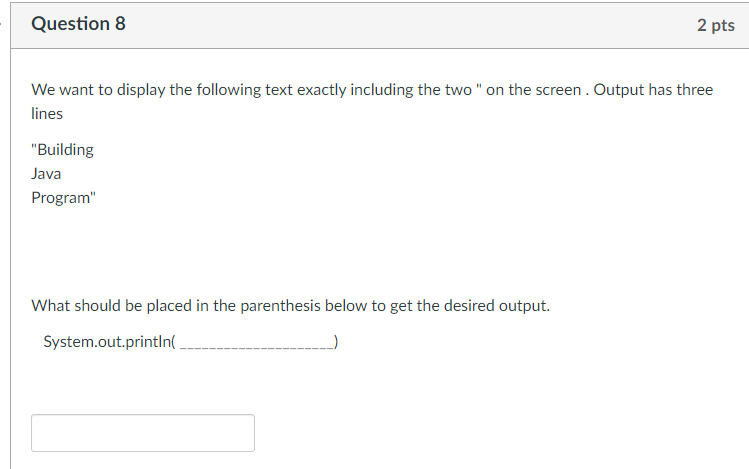This screenshot has height=469, width=749.
Task: Click the 2 pts score label
Action: pos(716,25)
